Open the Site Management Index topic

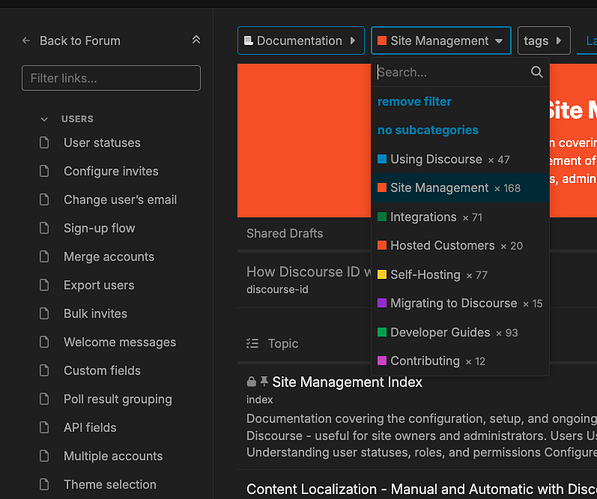(x=347, y=382)
